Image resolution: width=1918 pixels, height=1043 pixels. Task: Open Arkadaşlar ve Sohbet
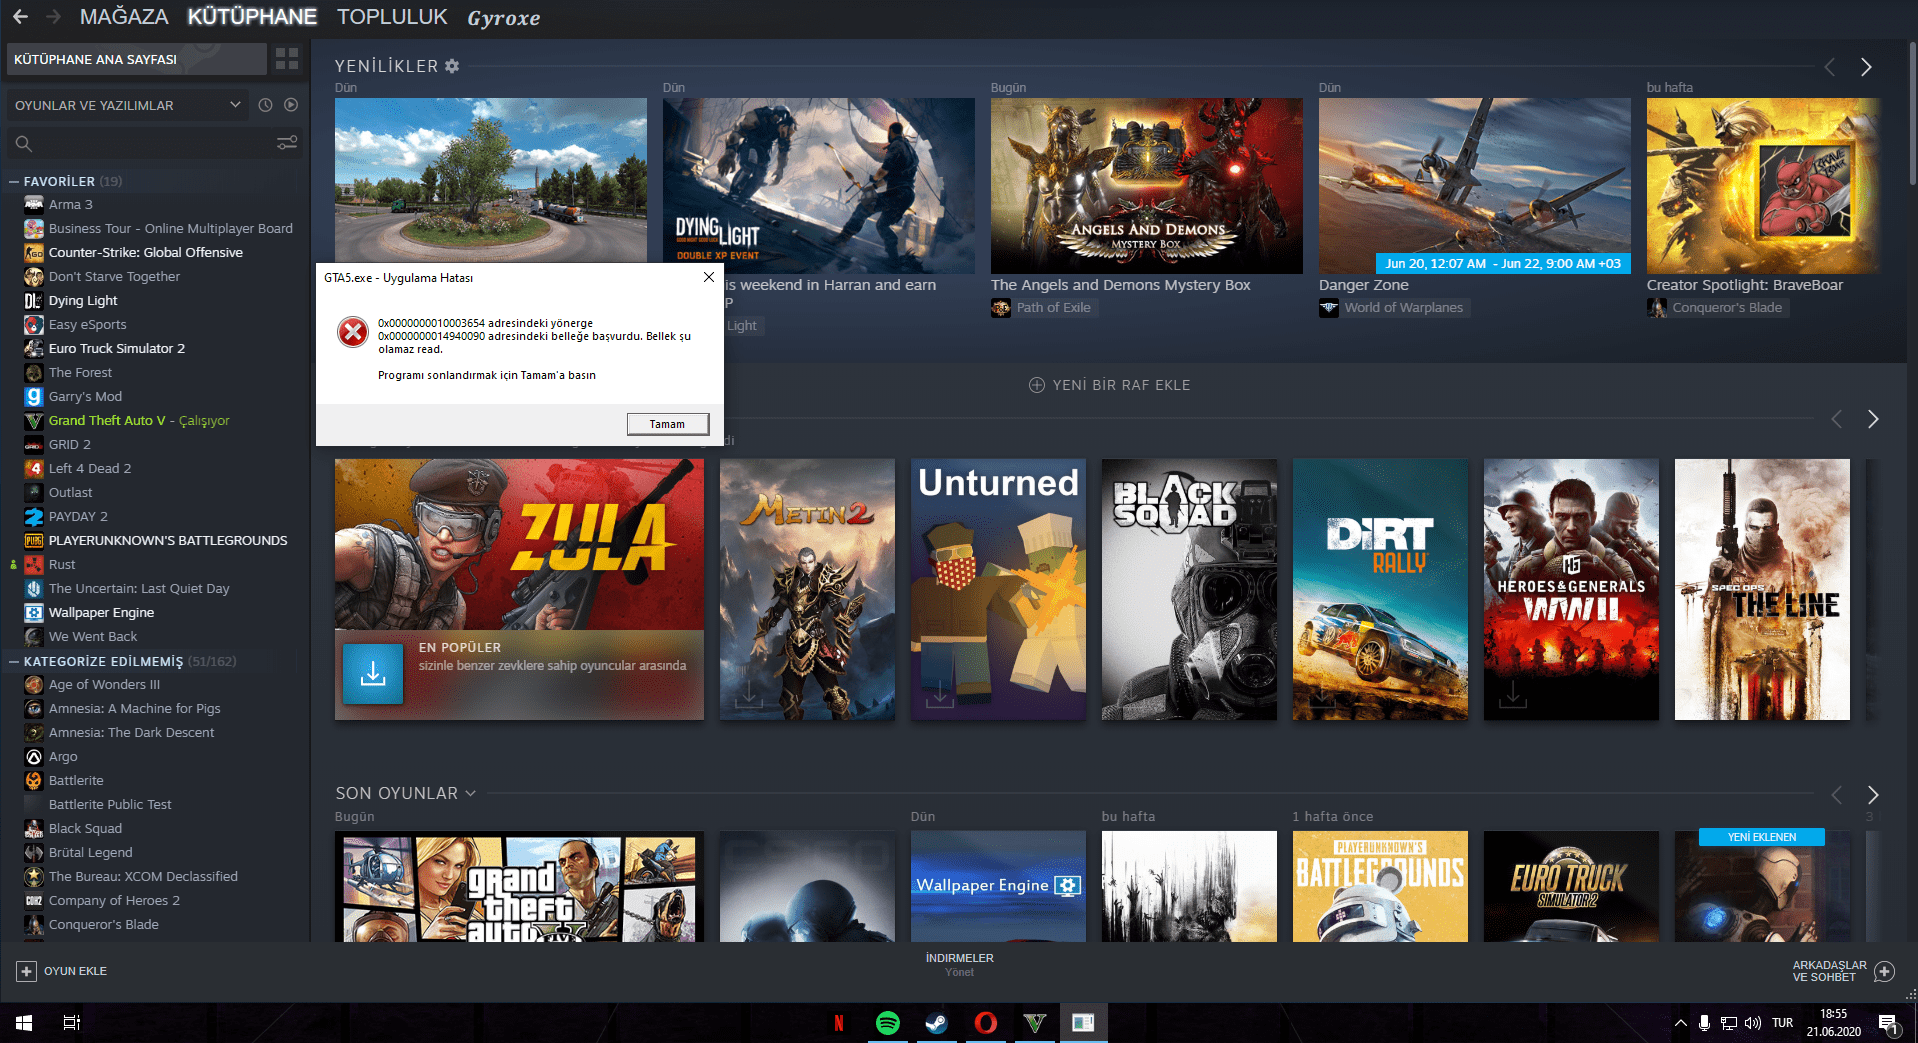click(1843, 971)
